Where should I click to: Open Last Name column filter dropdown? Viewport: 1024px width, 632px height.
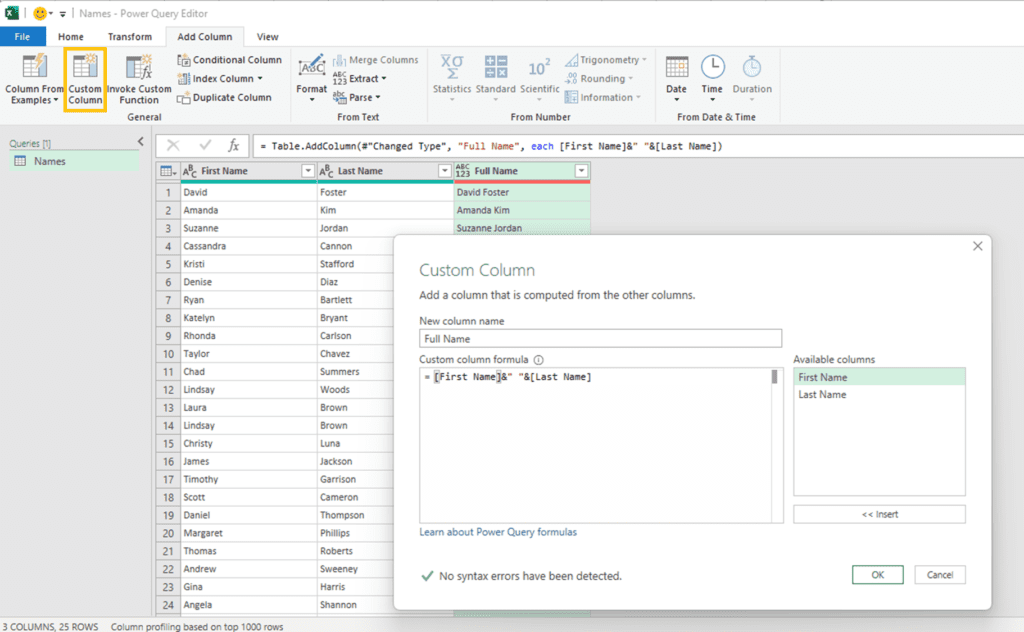(445, 171)
